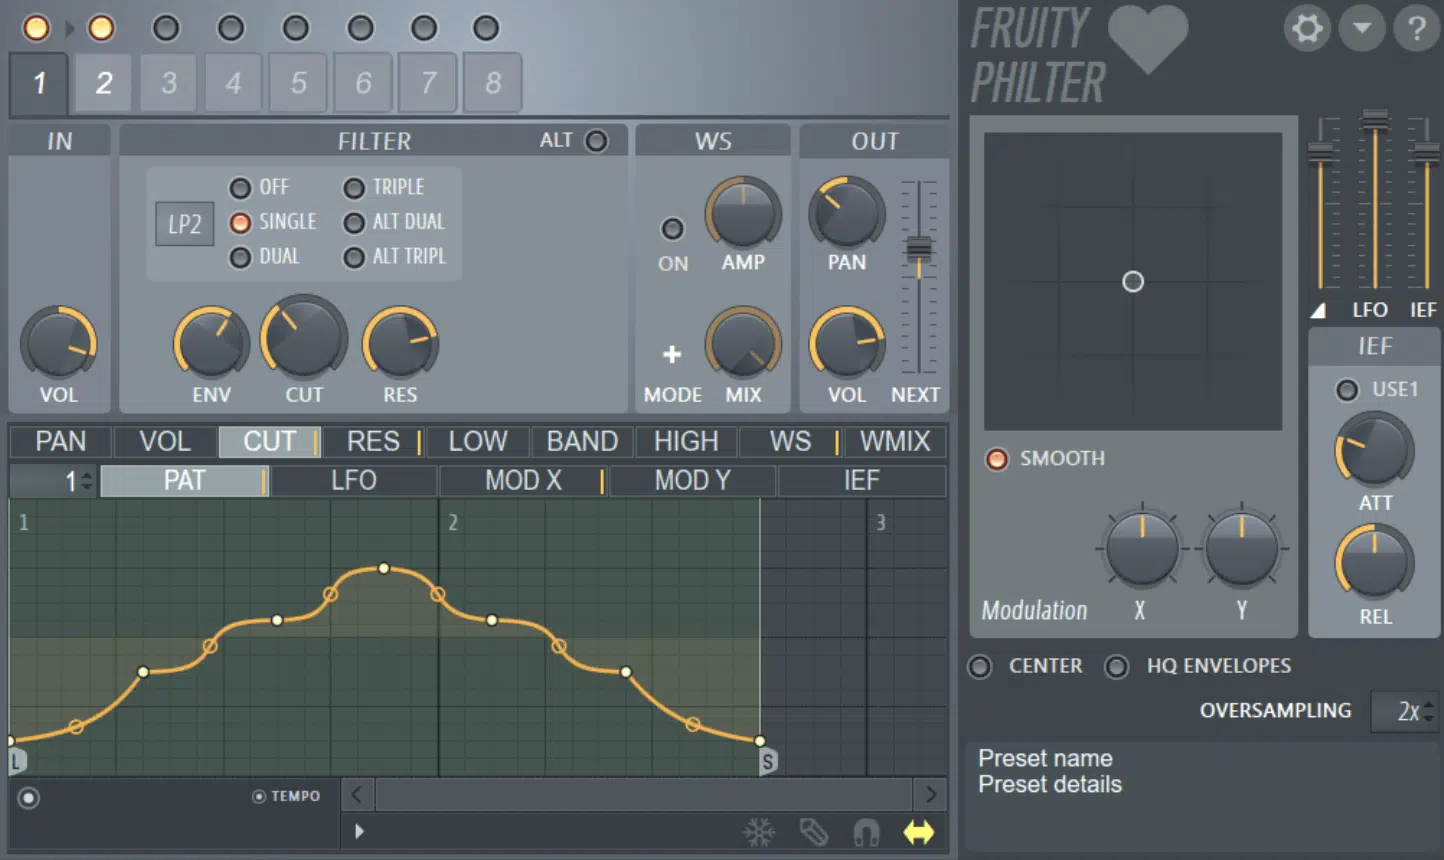Open the LP2 filter type selector

coord(185,224)
